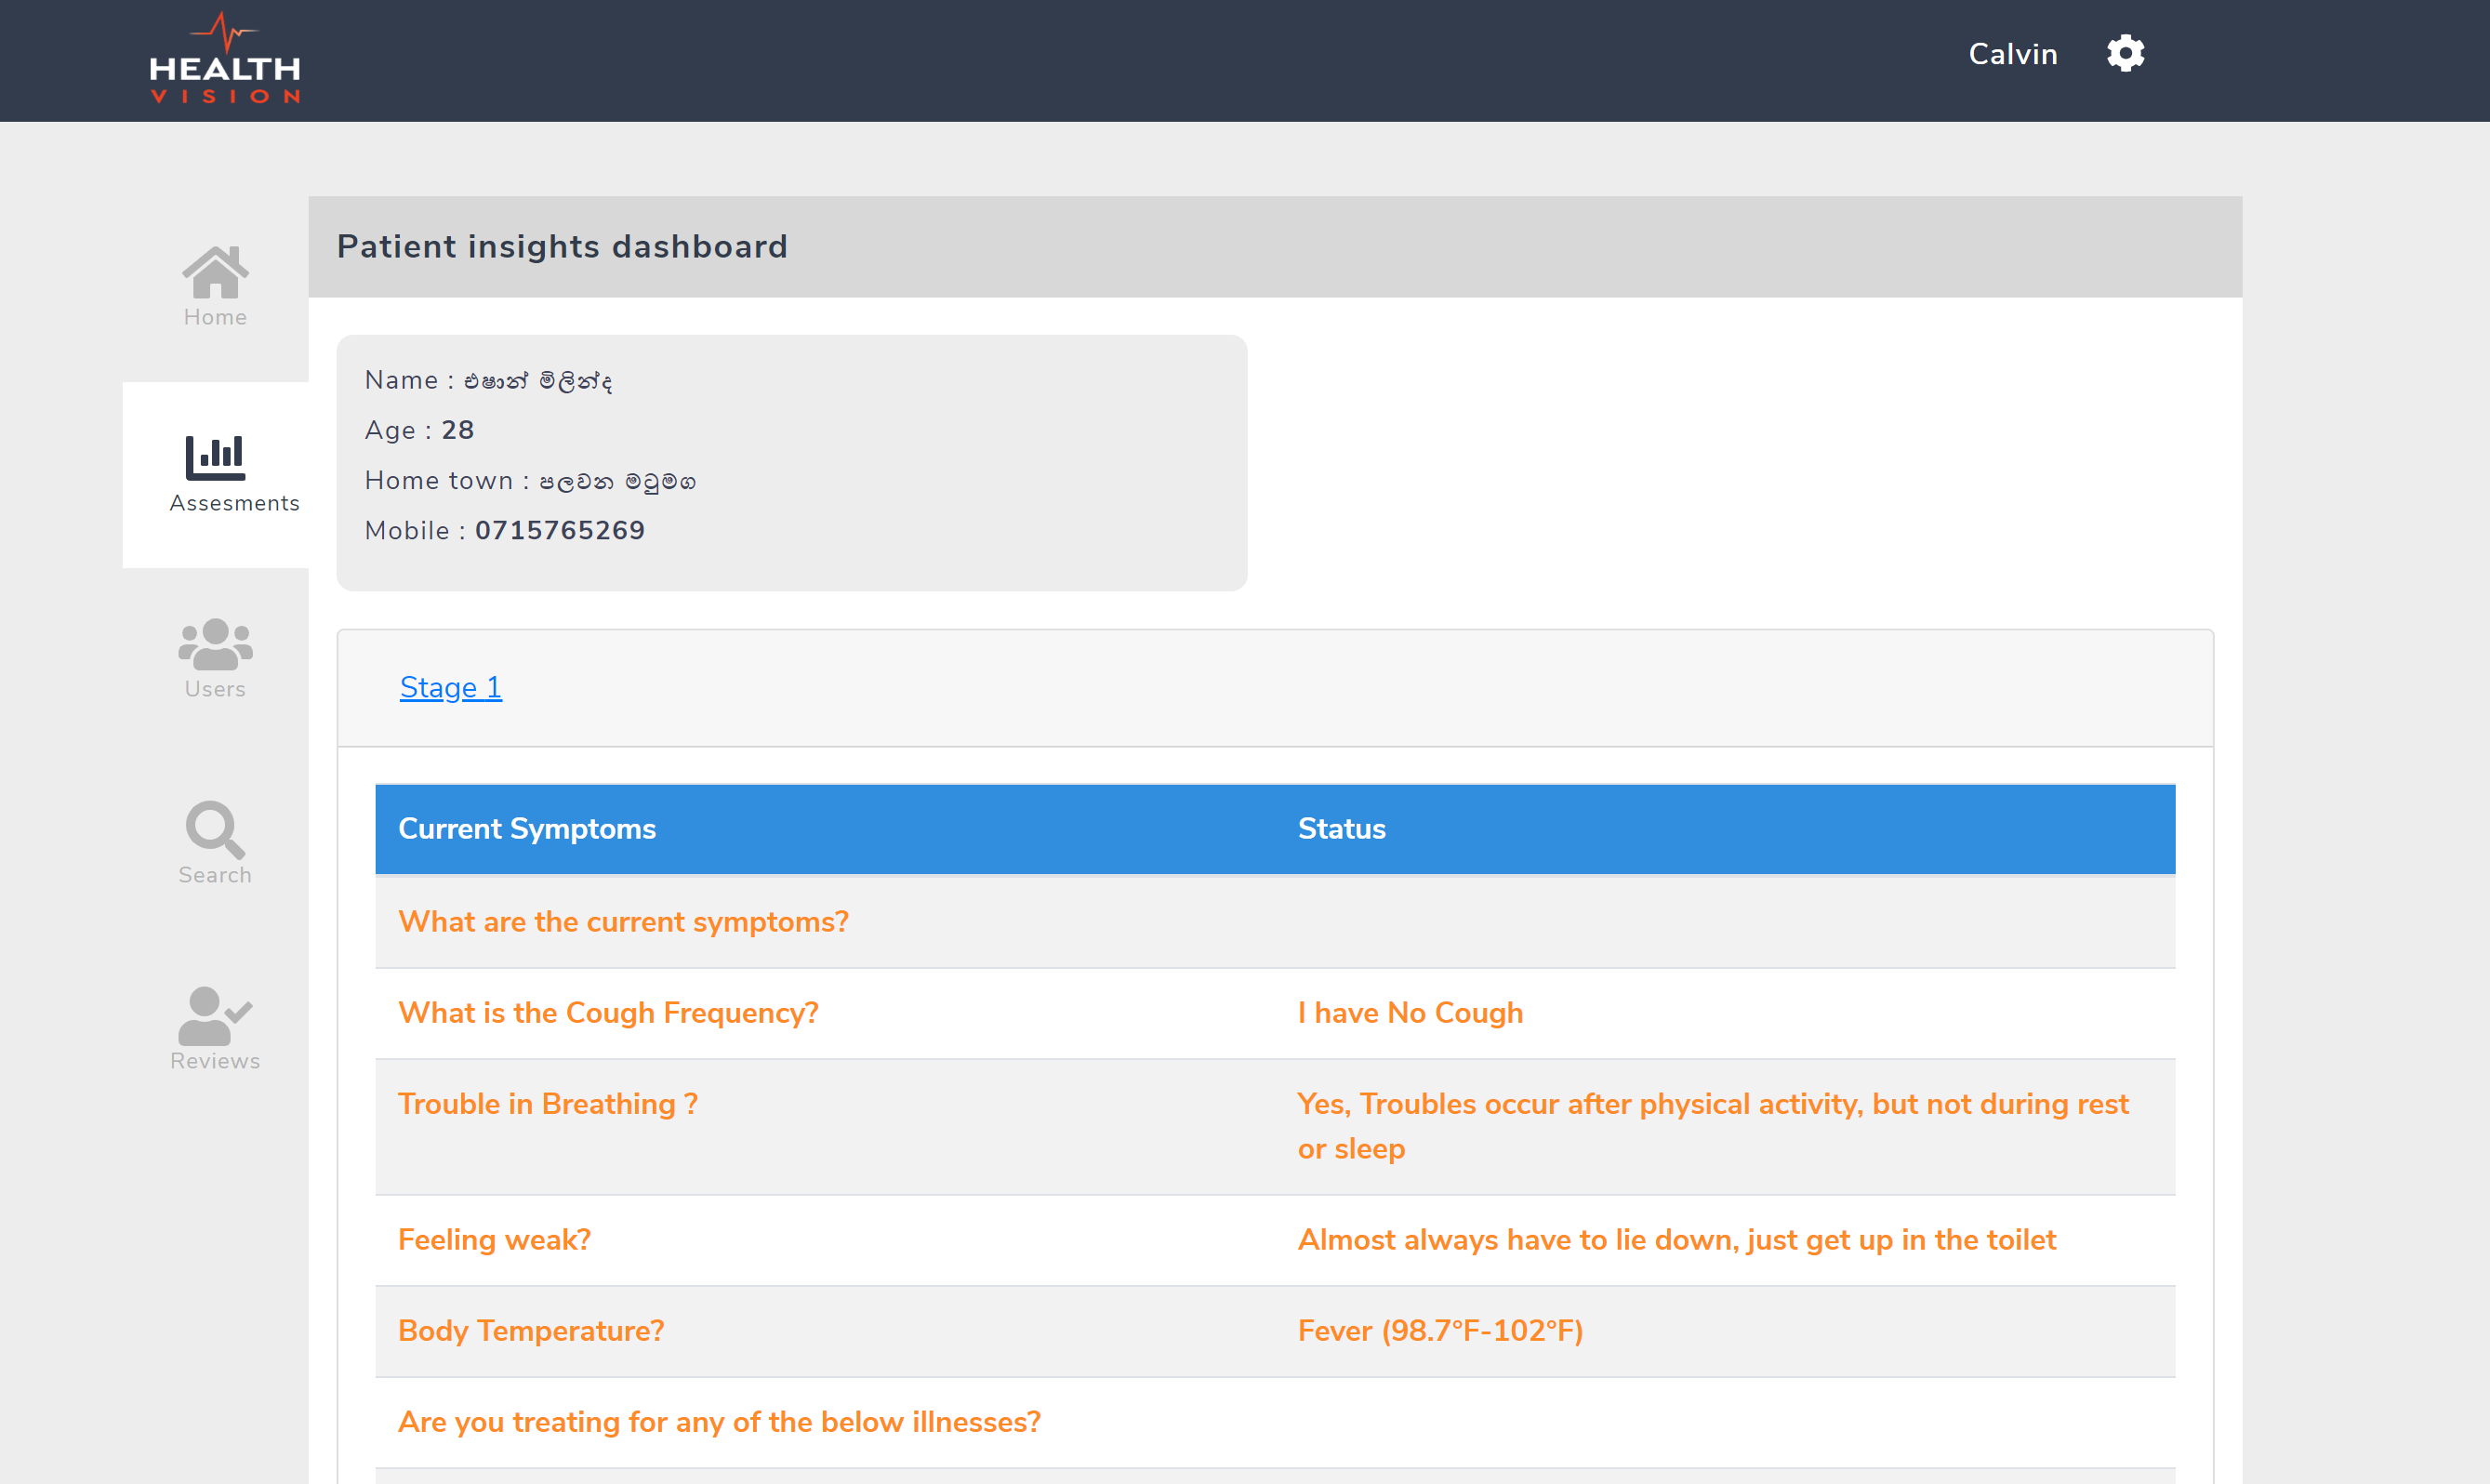Viewport: 2490px width, 1484px height.
Task: Click the Calvin username
Action: pos(2012,54)
